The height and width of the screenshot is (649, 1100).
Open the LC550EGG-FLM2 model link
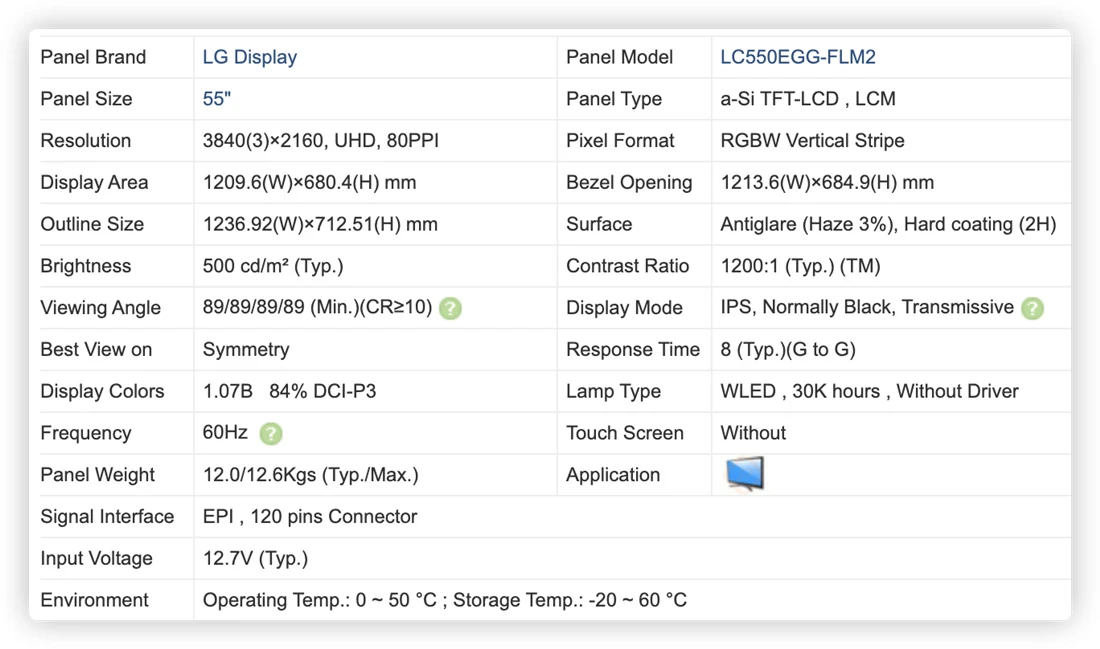pos(798,57)
